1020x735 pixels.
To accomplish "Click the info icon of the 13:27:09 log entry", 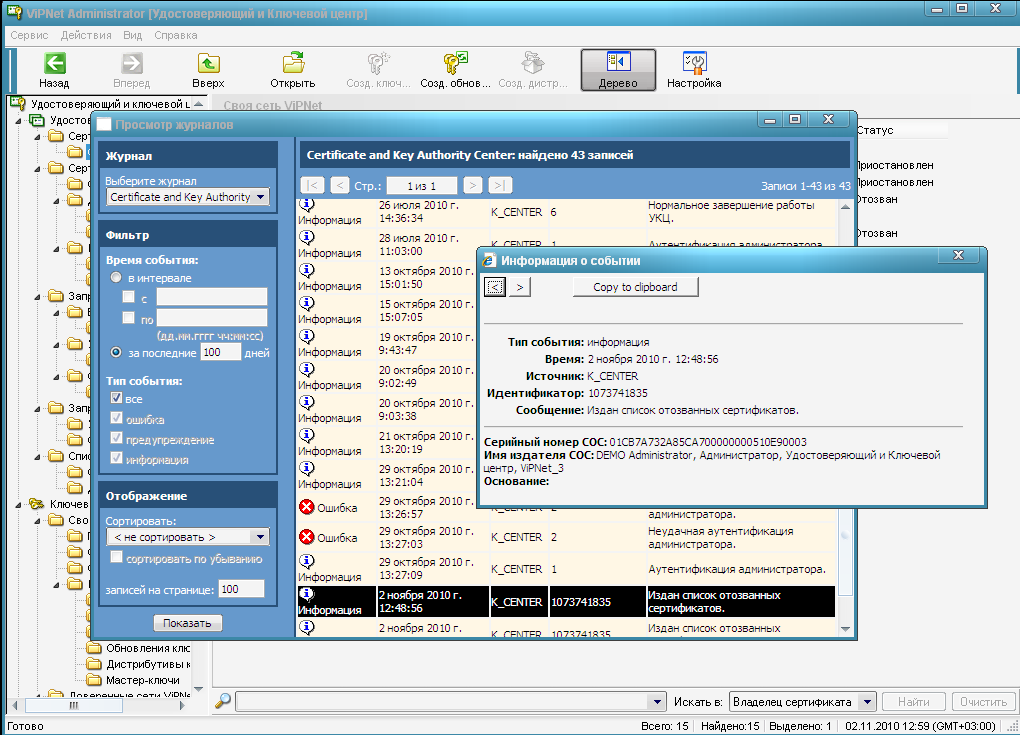I will coord(306,562).
